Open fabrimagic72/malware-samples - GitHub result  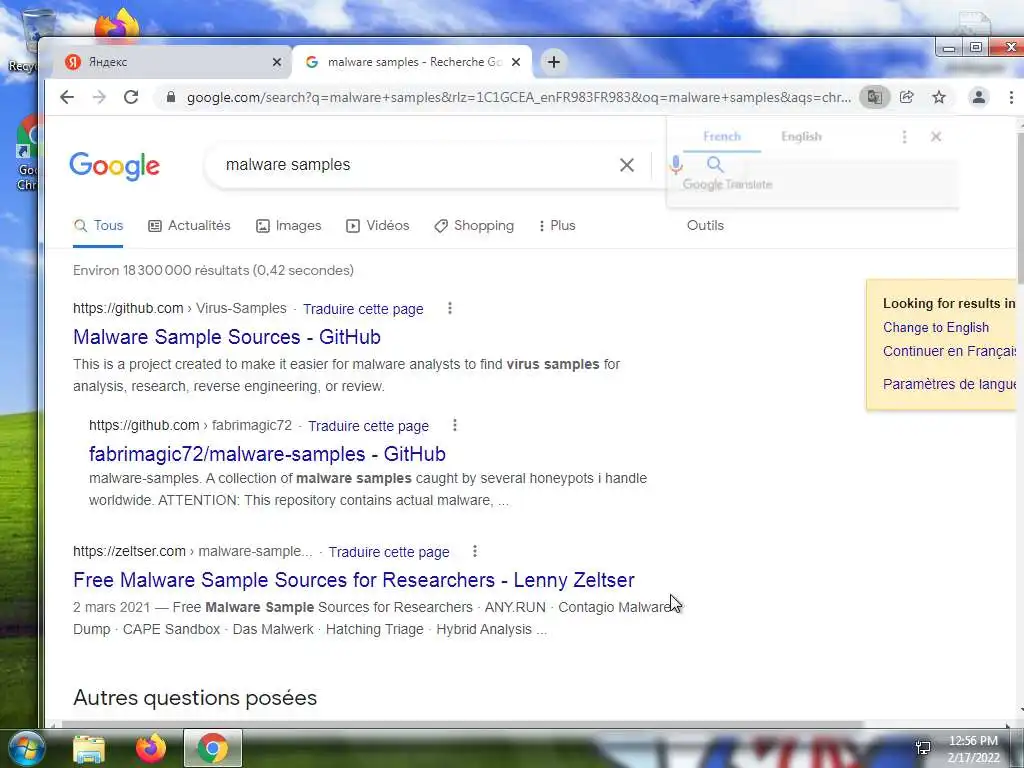point(267,454)
